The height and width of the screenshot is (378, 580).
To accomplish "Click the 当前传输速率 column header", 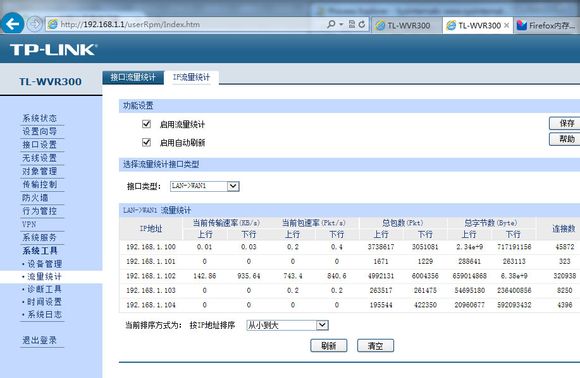I will coord(226,223).
